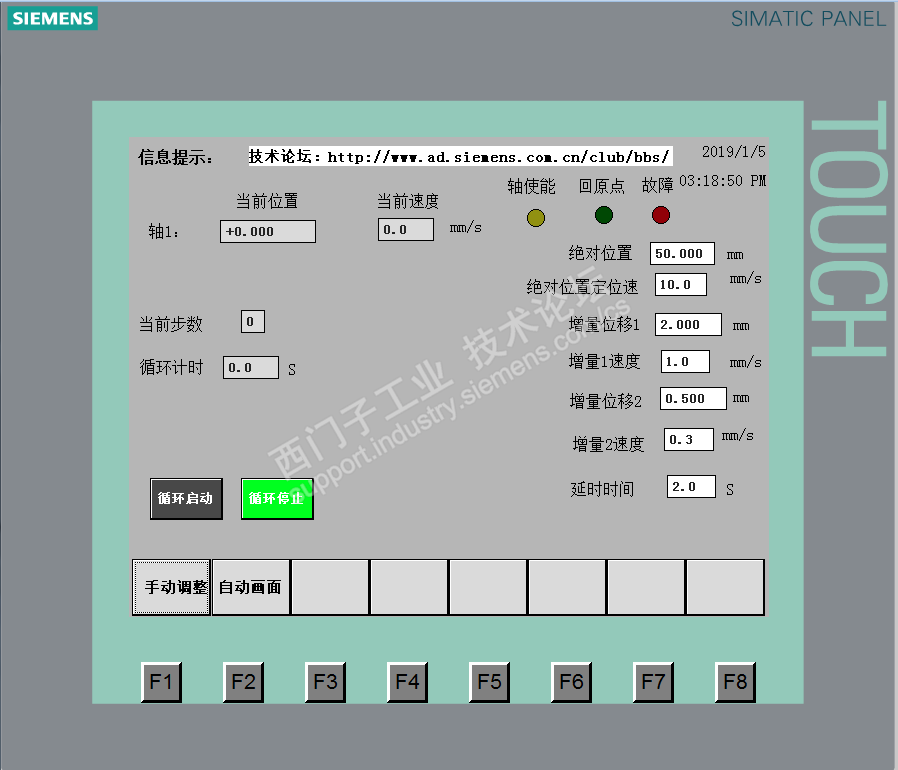
Task: Click the F1 function key
Action: (162, 682)
